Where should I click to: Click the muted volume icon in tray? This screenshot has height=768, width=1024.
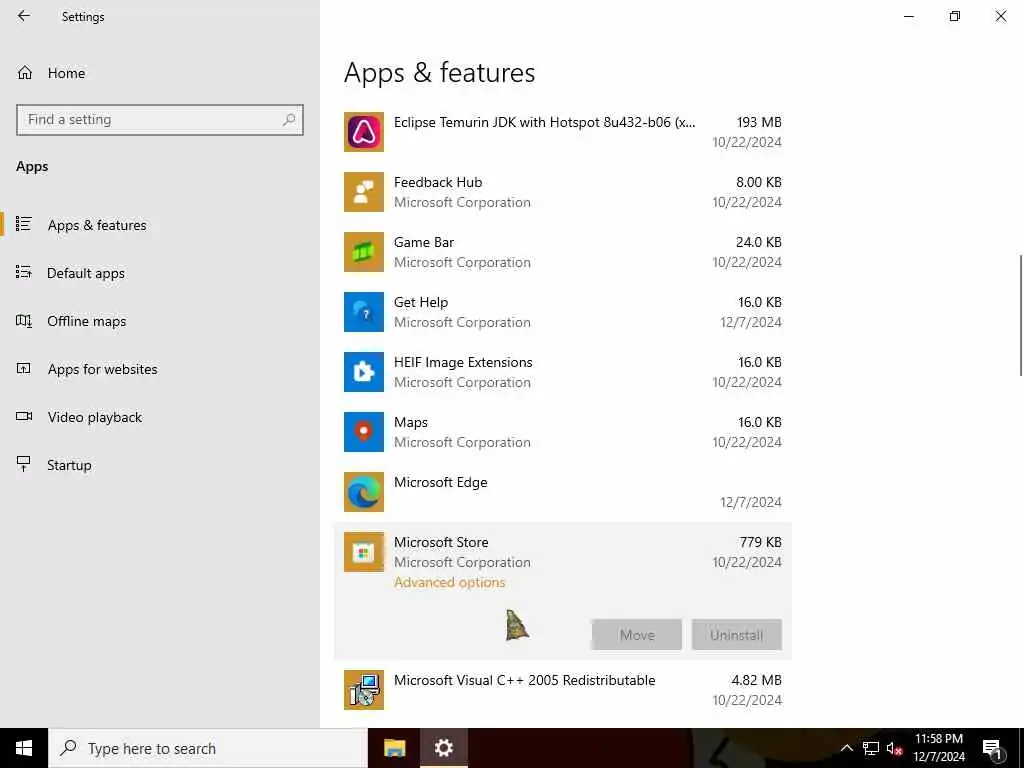click(x=894, y=748)
